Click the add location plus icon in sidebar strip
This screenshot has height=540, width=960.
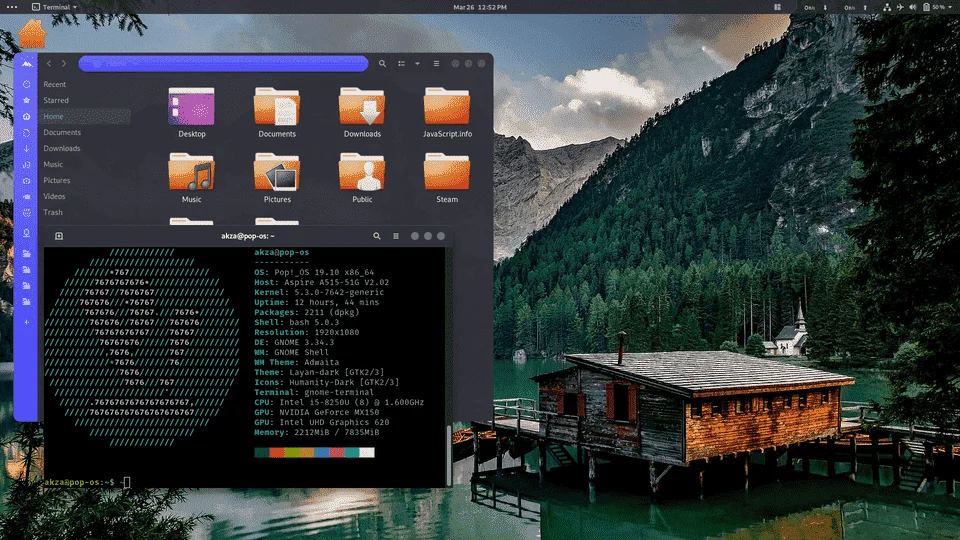[x=26, y=322]
